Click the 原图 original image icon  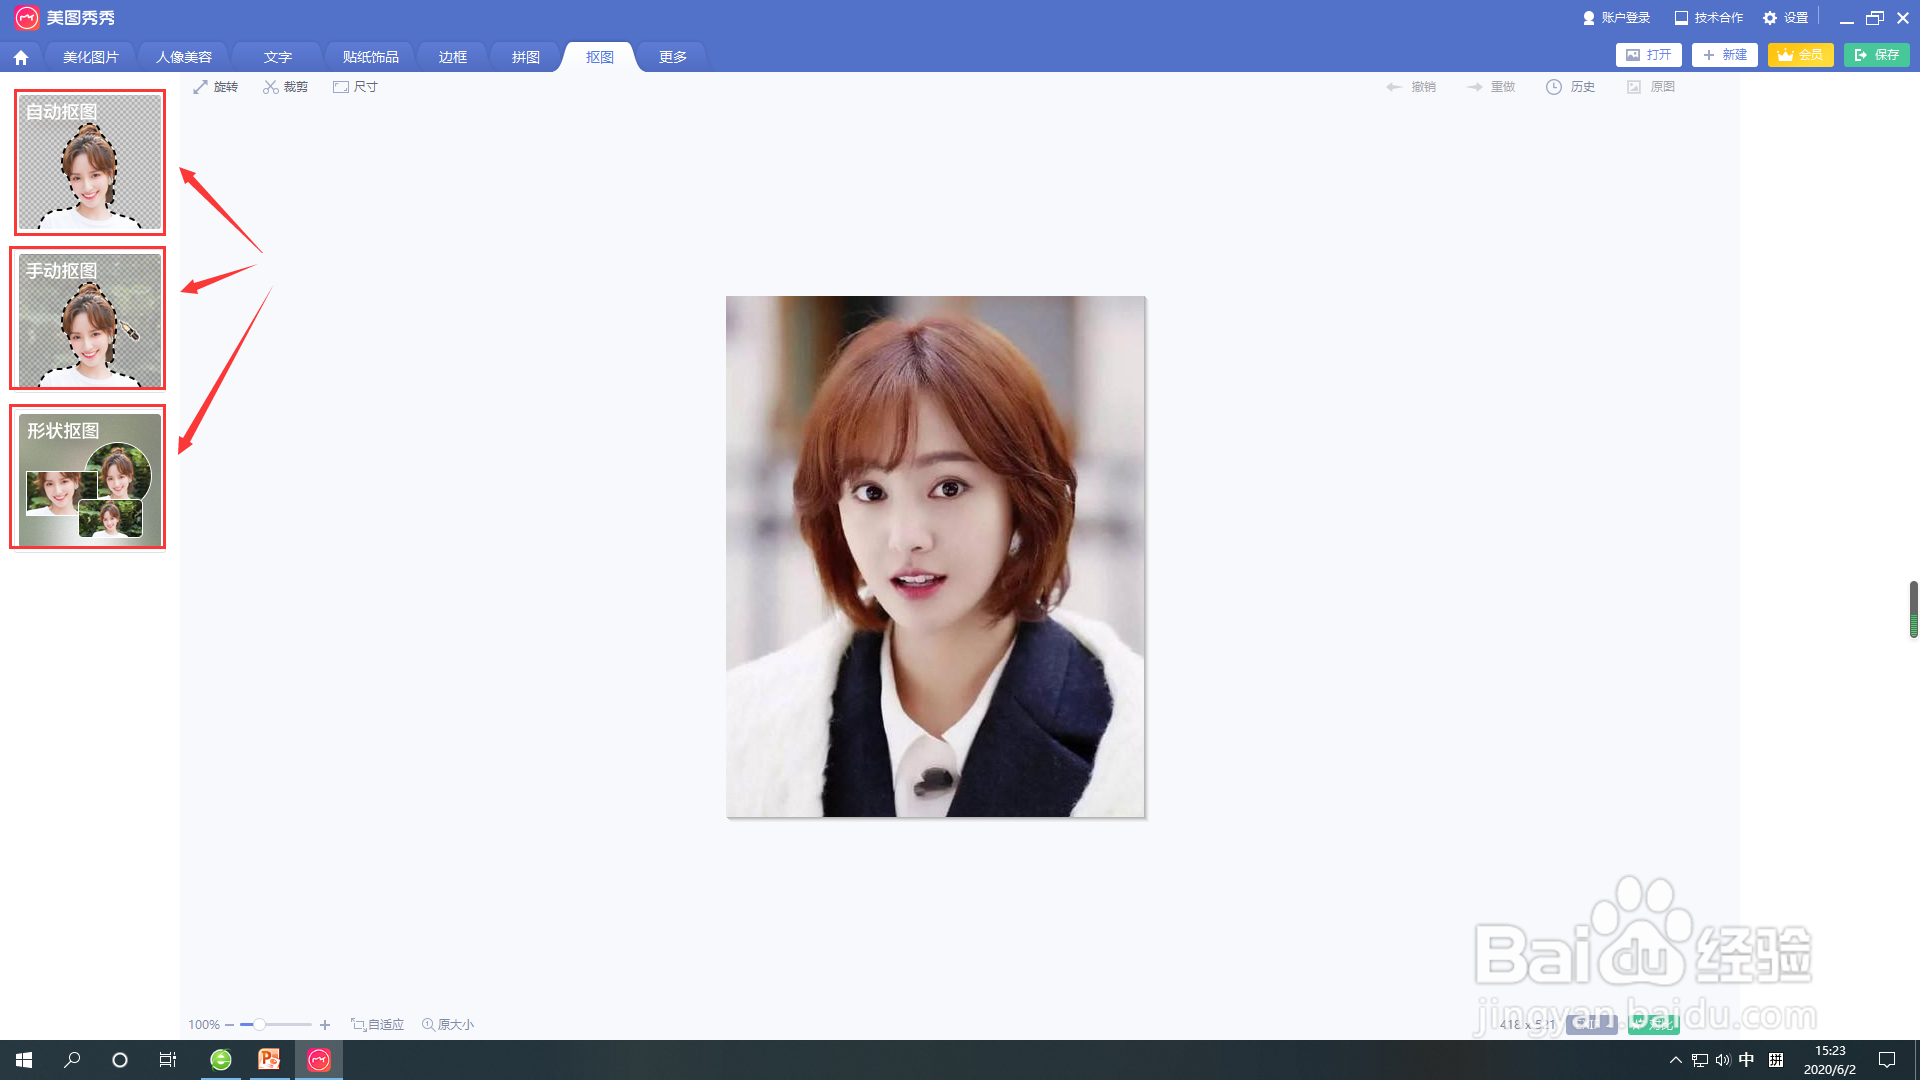click(1634, 87)
